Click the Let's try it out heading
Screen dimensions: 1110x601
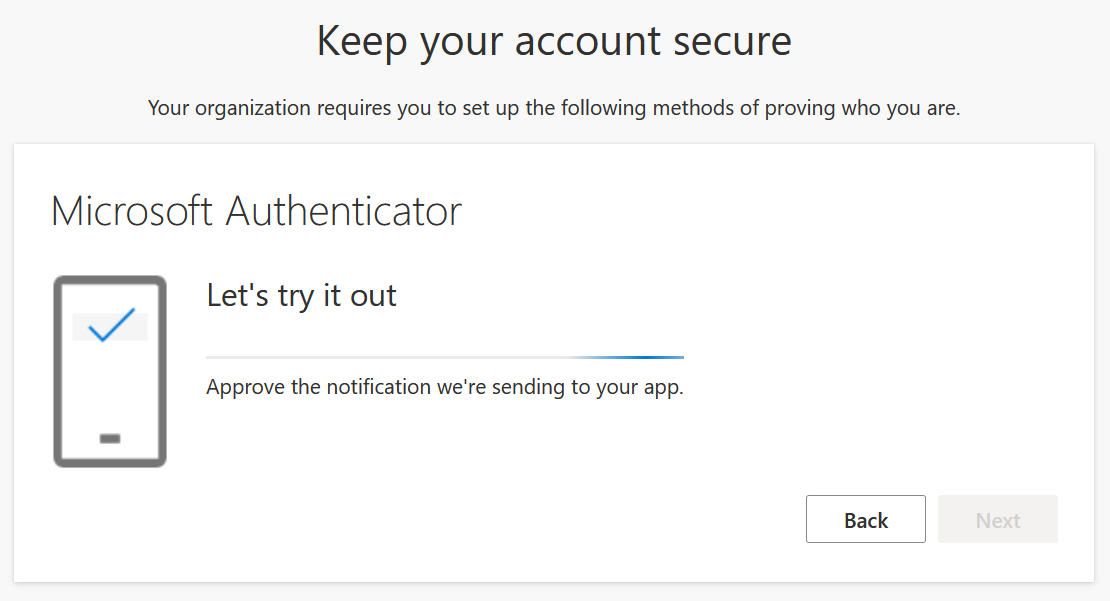tap(301, 295)
